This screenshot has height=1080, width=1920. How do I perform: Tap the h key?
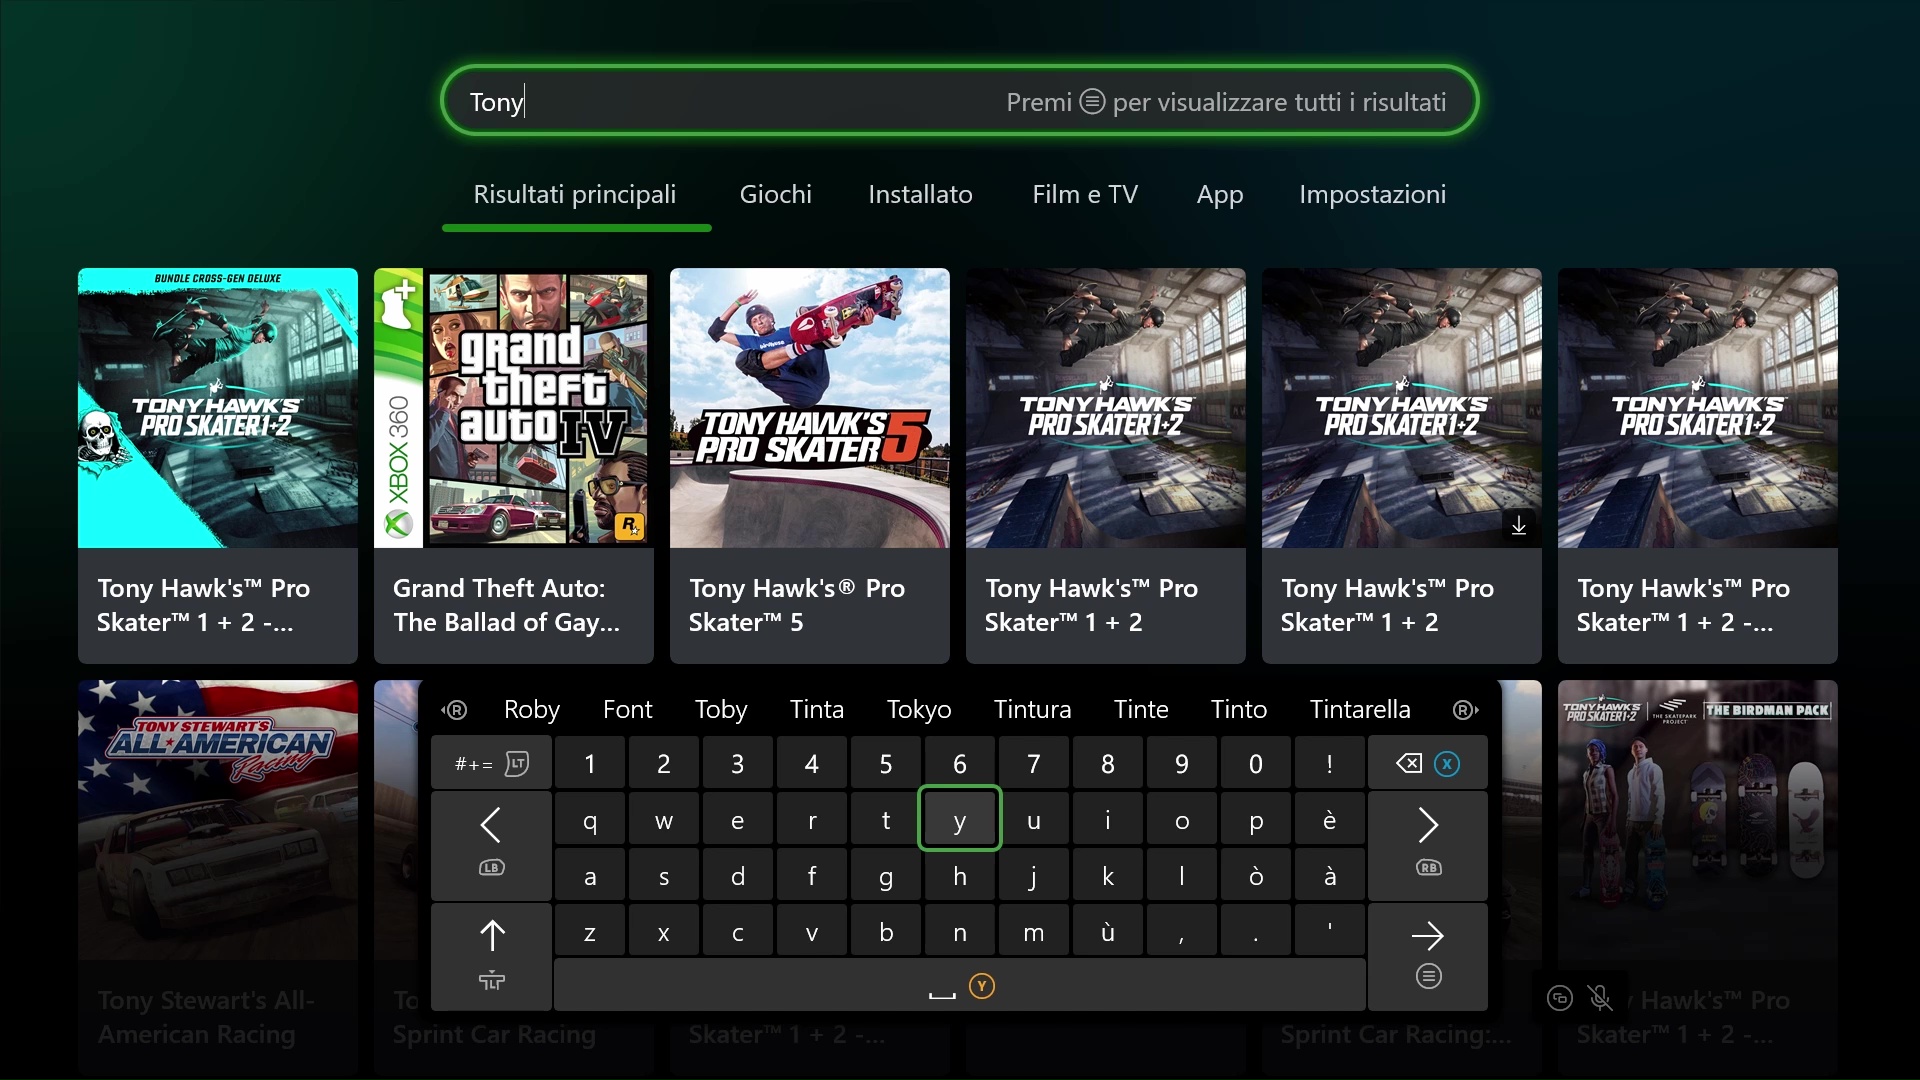point(960,876)
